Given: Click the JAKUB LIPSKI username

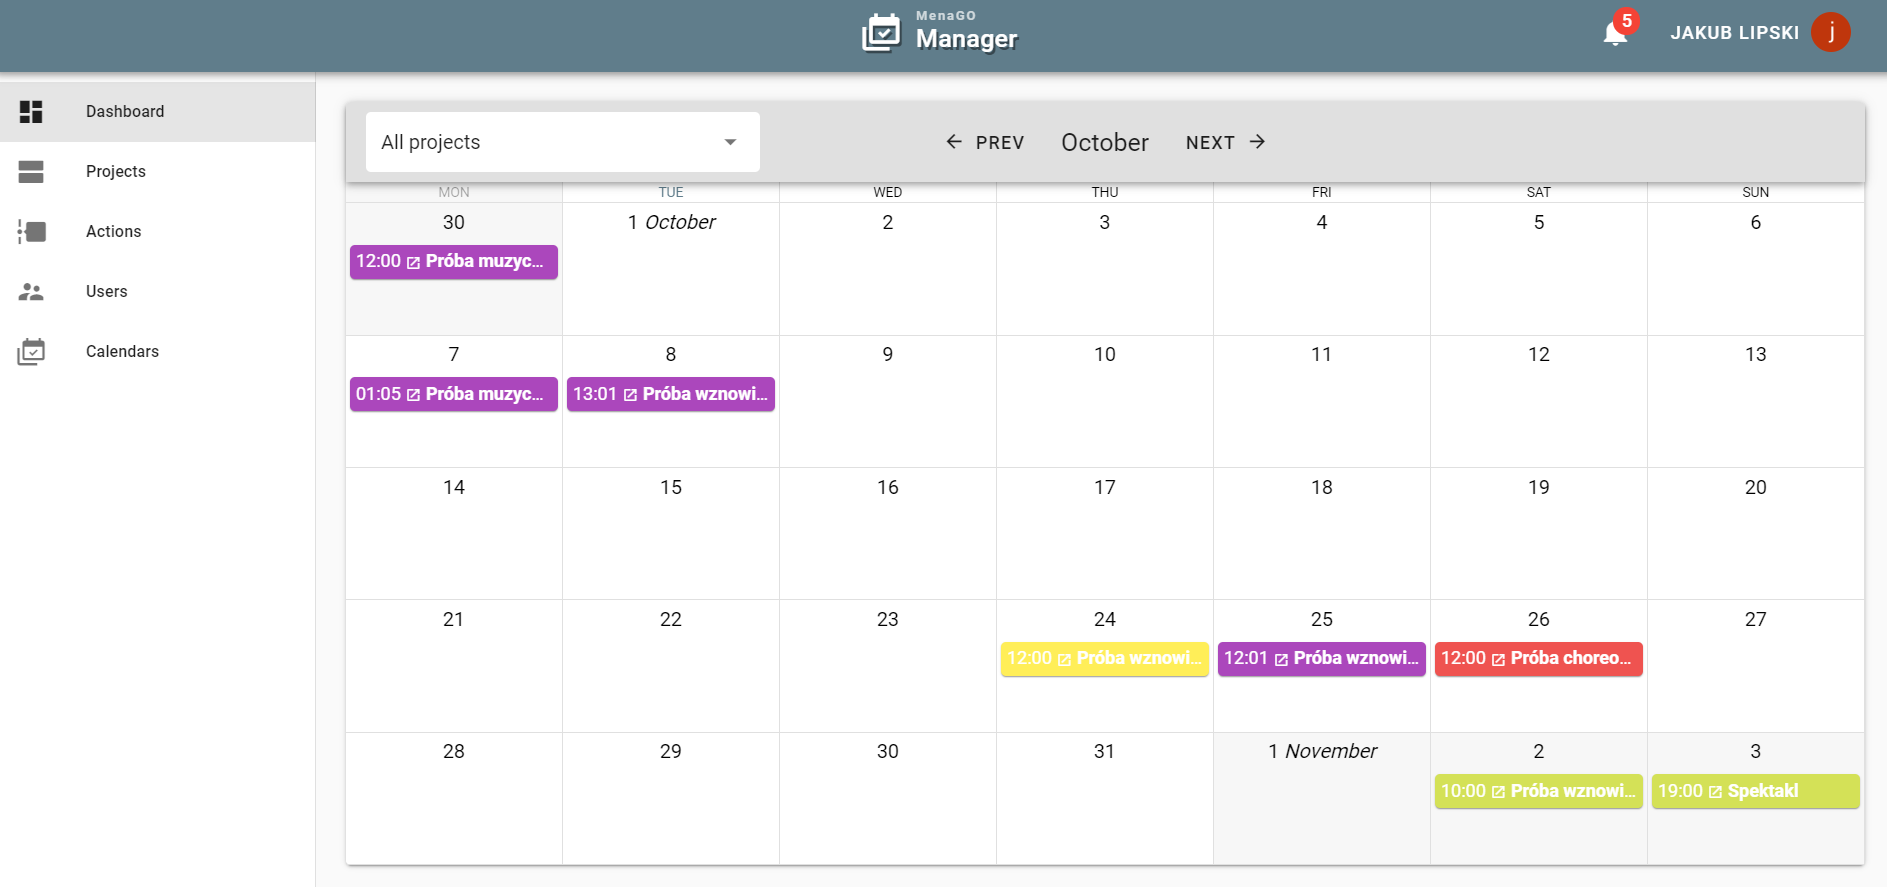Looking at the screenshot, I should click(x=1734, y=33).
